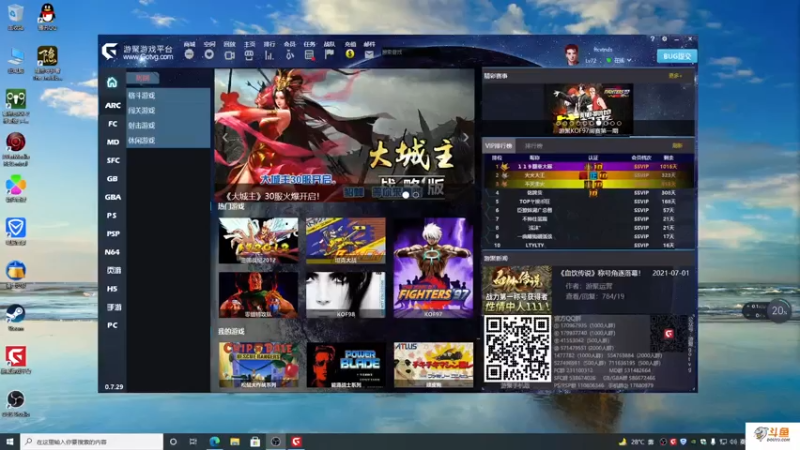800x450 pixels.
Task: Open the KOF97 tournament banner image
Action: pos(588,109)
